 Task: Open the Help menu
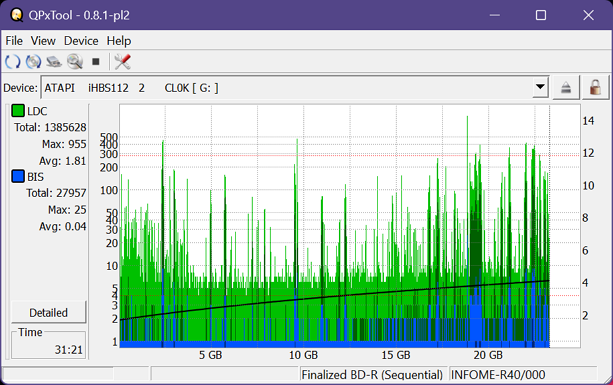click(x=119, y=41)
